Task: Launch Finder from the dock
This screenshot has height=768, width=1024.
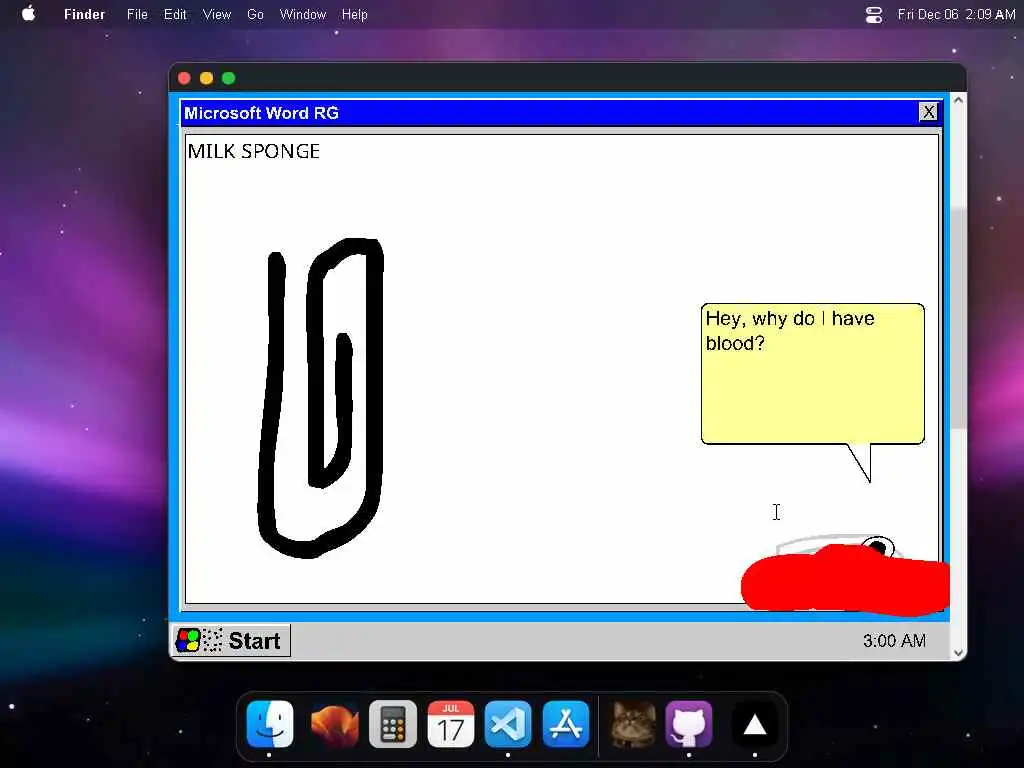Action: pyautogui.click(x=270, y=724)
